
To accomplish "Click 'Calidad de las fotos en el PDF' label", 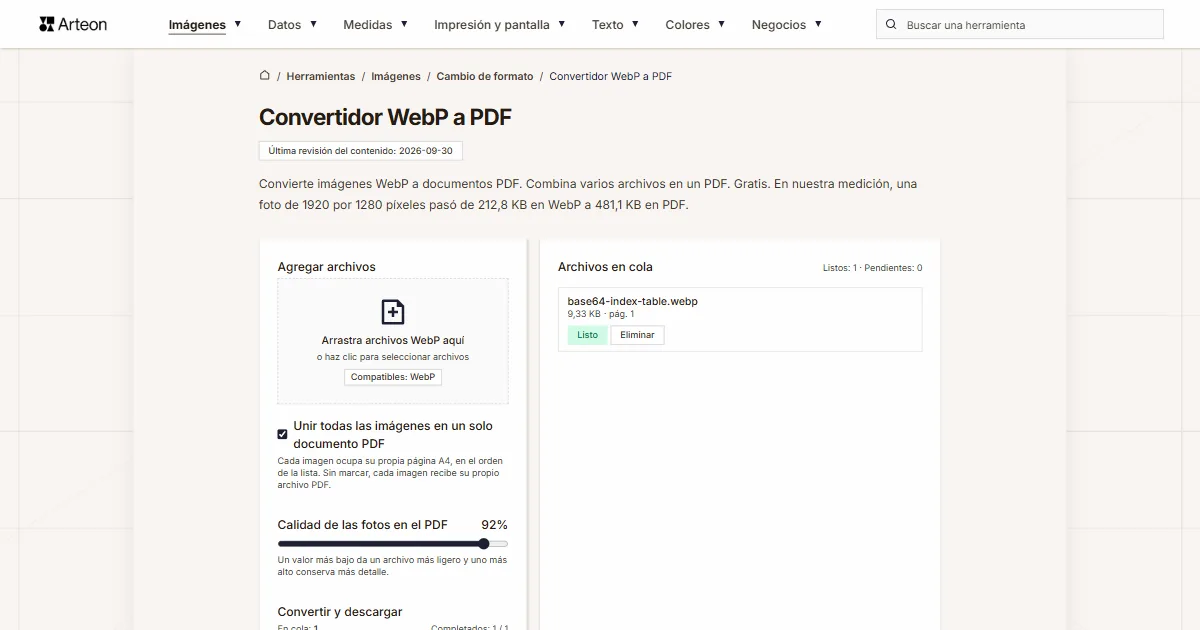I will coord(363,525).
